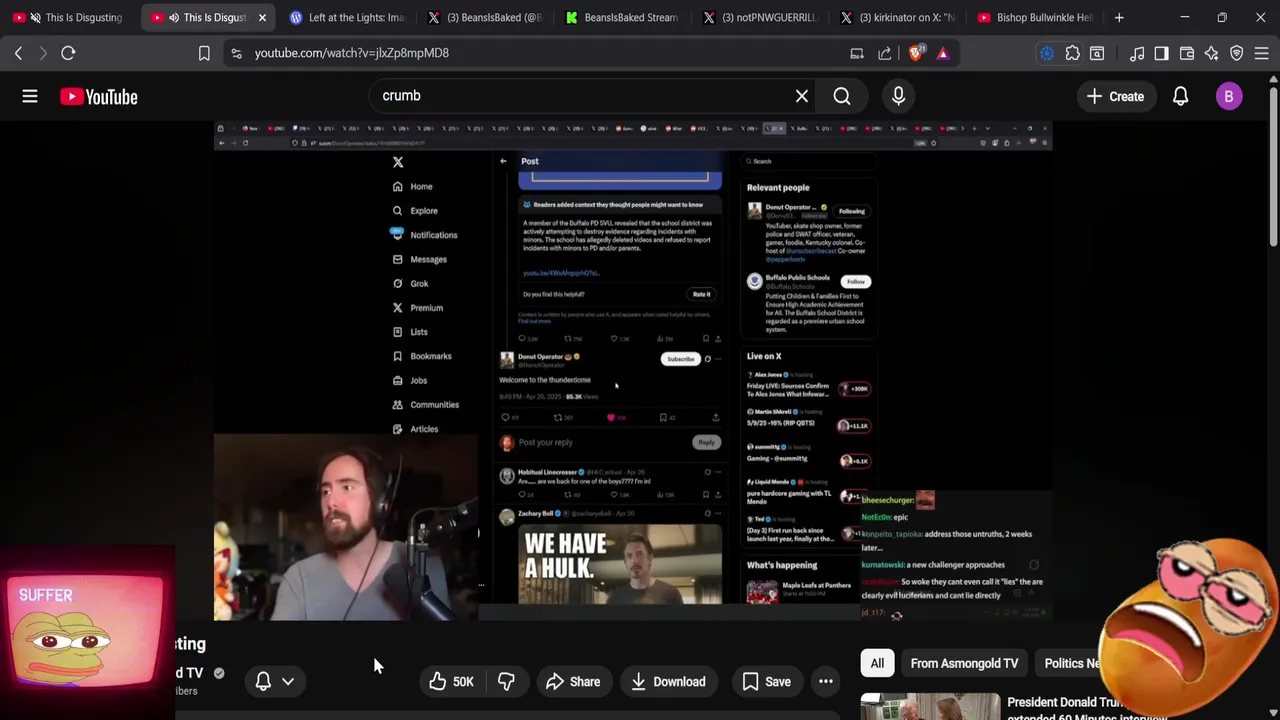
Task: Go to the YouTube home logo
Action: [x=98, y=97]
